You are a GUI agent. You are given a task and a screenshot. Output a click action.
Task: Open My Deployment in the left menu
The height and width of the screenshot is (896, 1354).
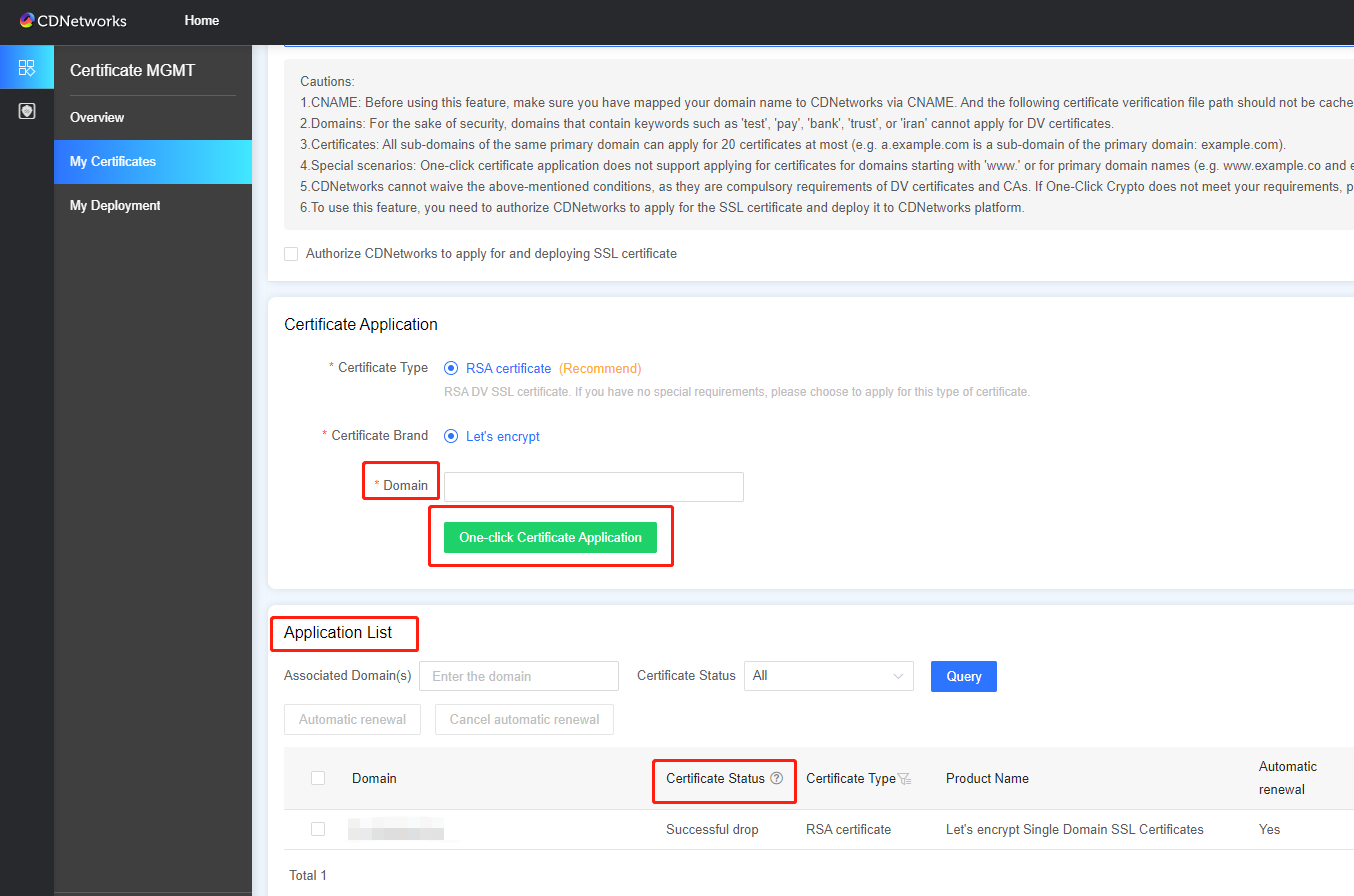point(153,205)
